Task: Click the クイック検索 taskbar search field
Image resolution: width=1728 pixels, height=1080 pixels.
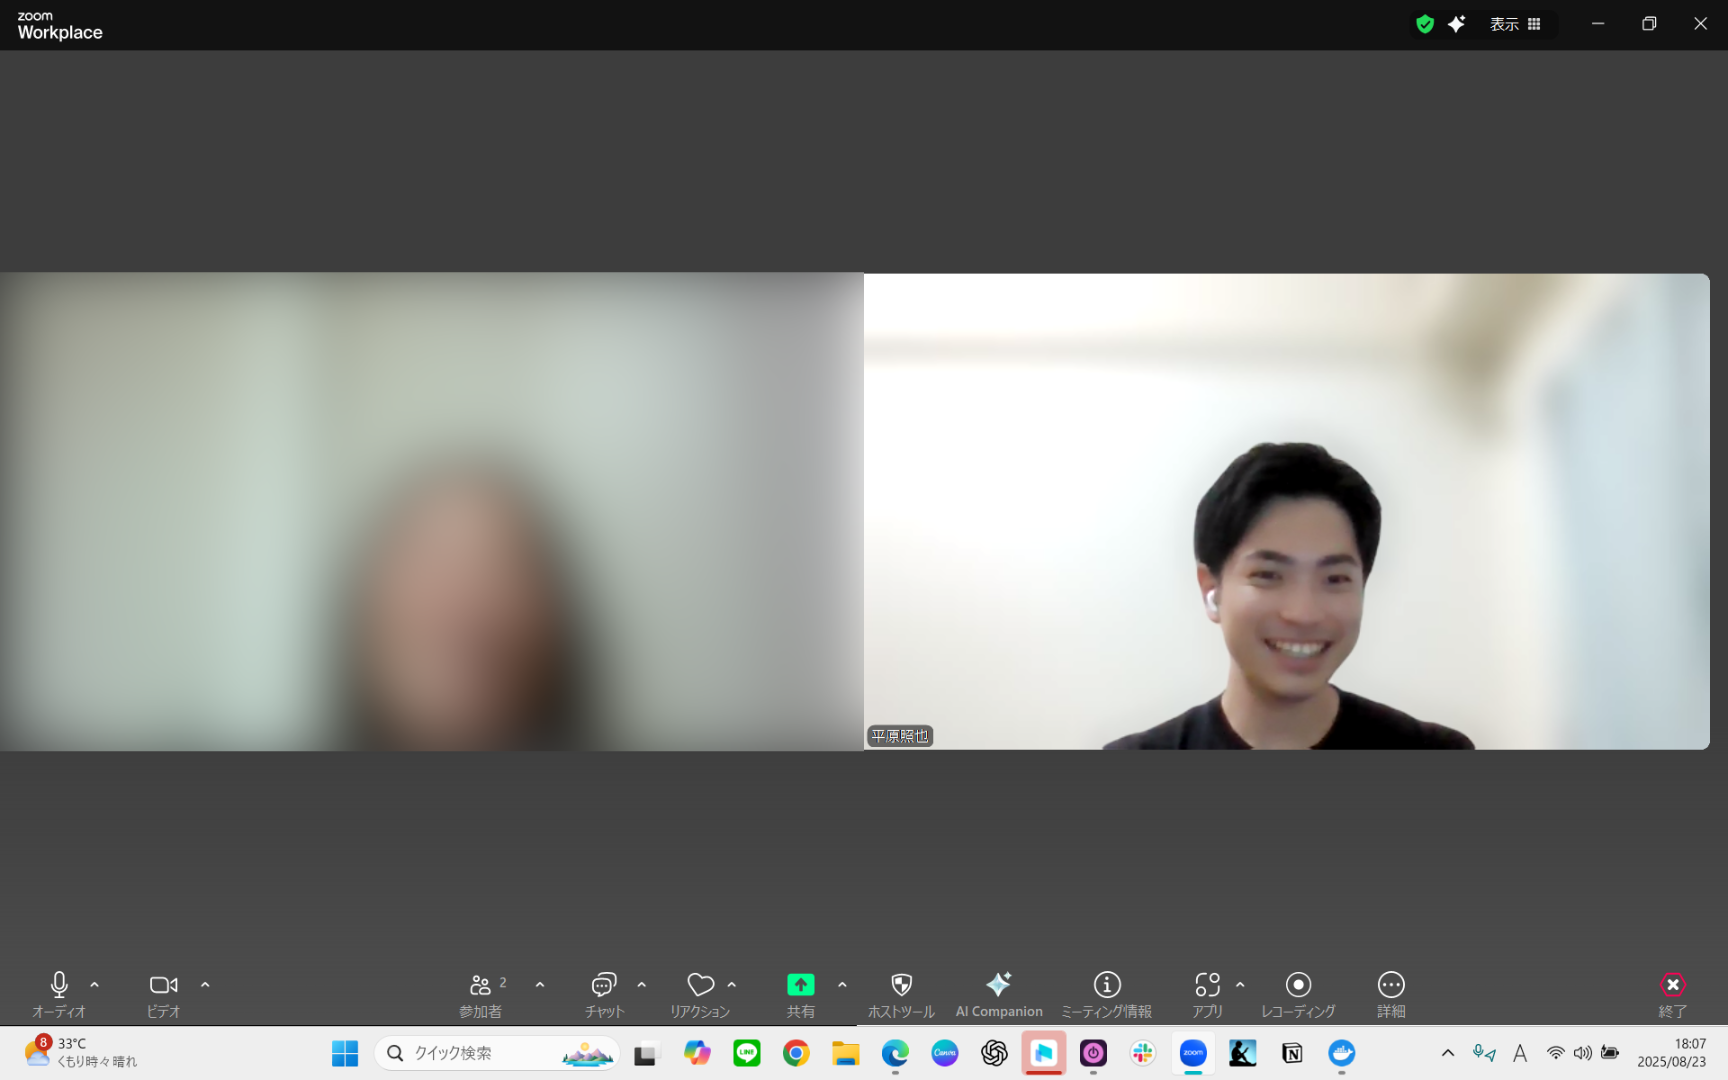Action: click(x=497, y=1053)
